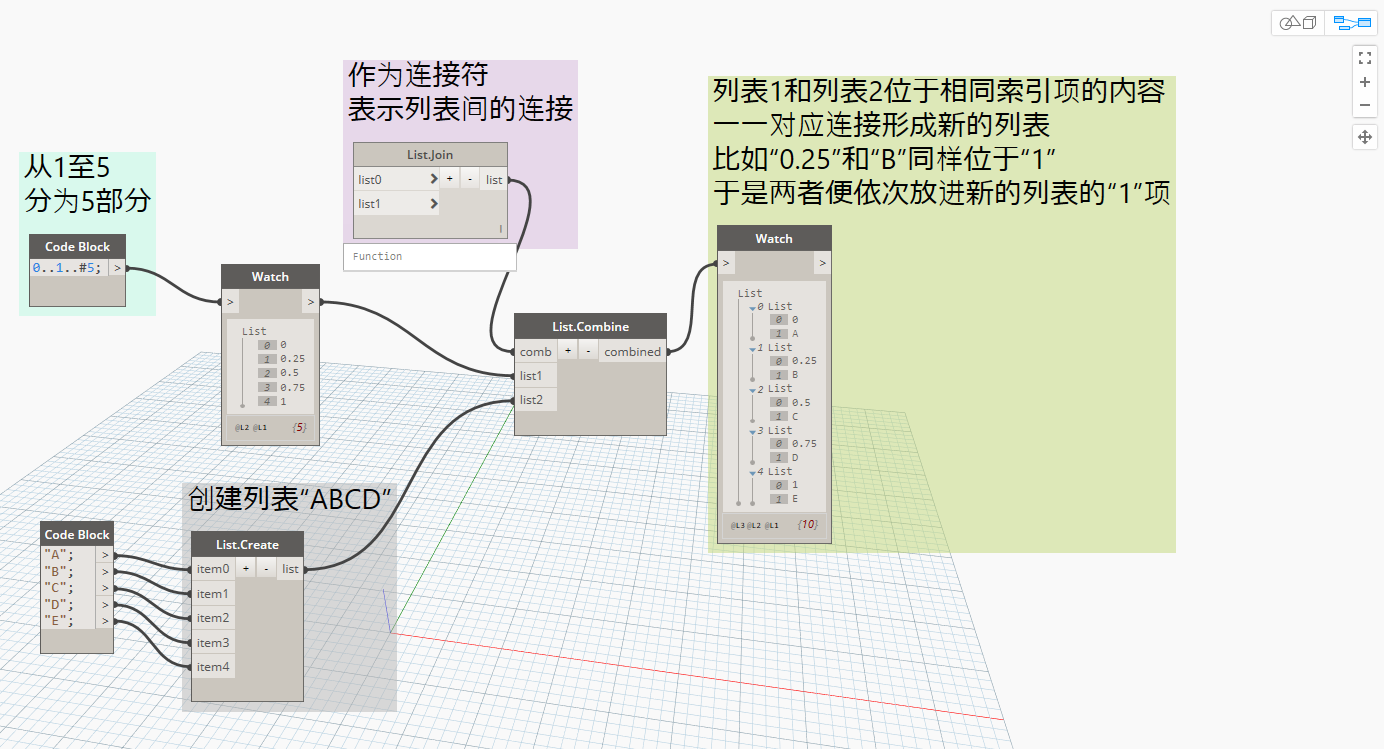
Task: Click the "A" output port of the Code Block
Action: click(106, 555)
